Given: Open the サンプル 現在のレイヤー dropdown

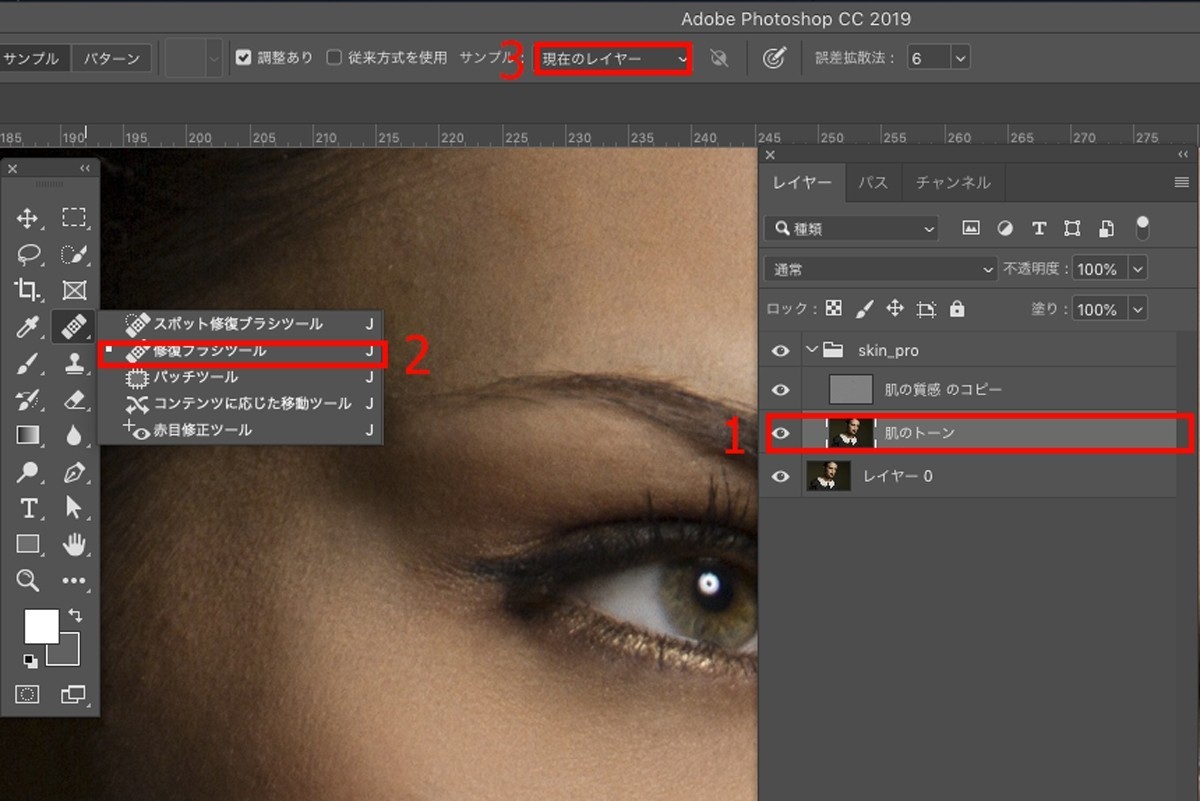Looking at the screenshot, I should tap(612, 57).
